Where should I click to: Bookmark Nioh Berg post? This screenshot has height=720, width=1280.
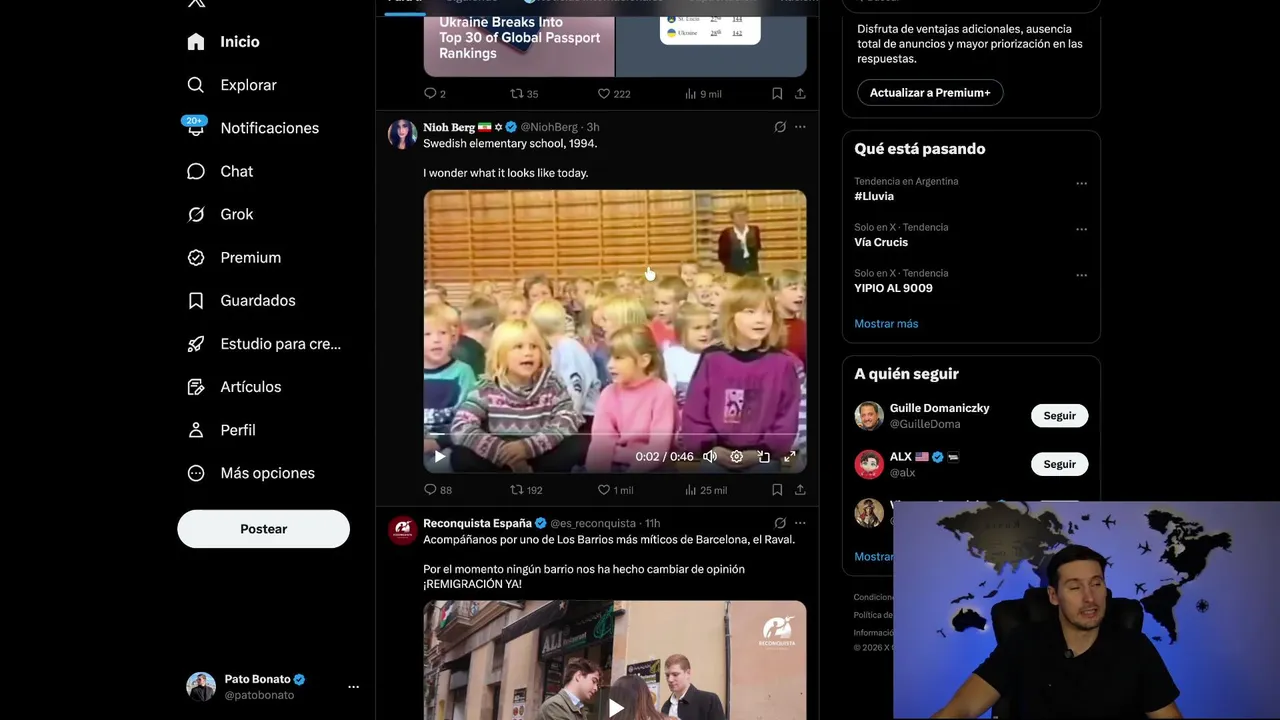(x=777, y=490)
